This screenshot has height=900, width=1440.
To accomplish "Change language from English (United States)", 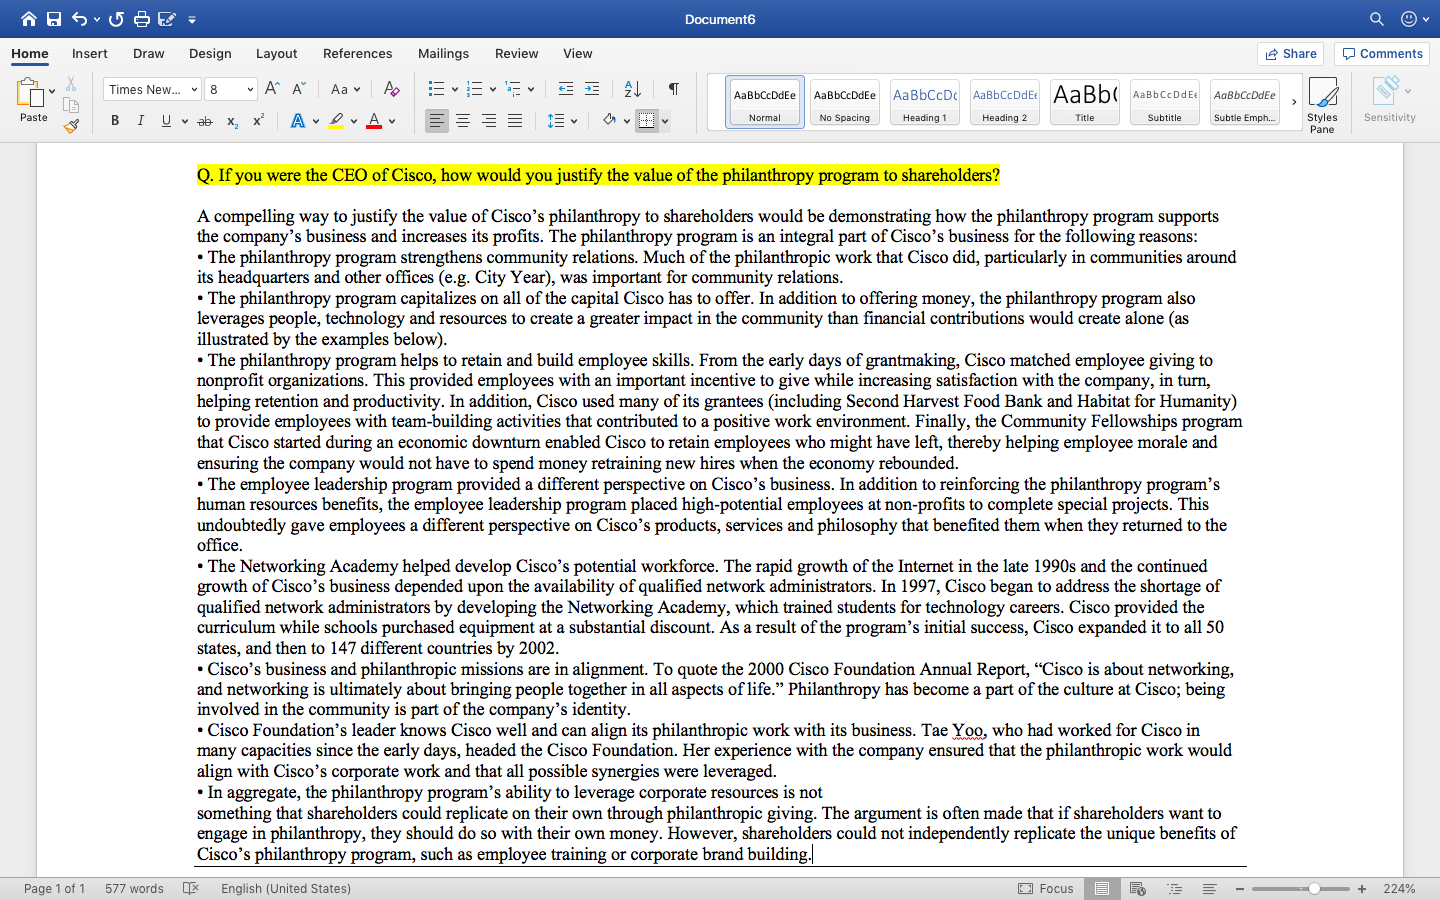I will 286,888.
